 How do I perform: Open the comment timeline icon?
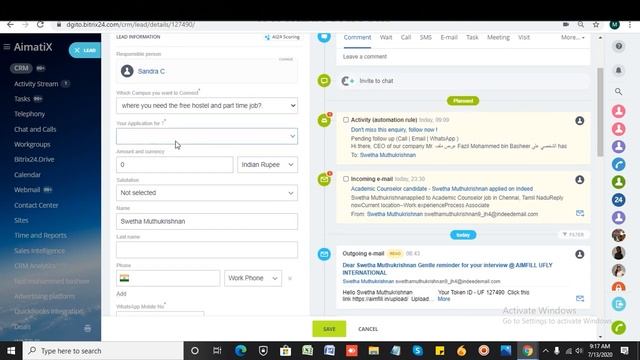coord(324,37)
